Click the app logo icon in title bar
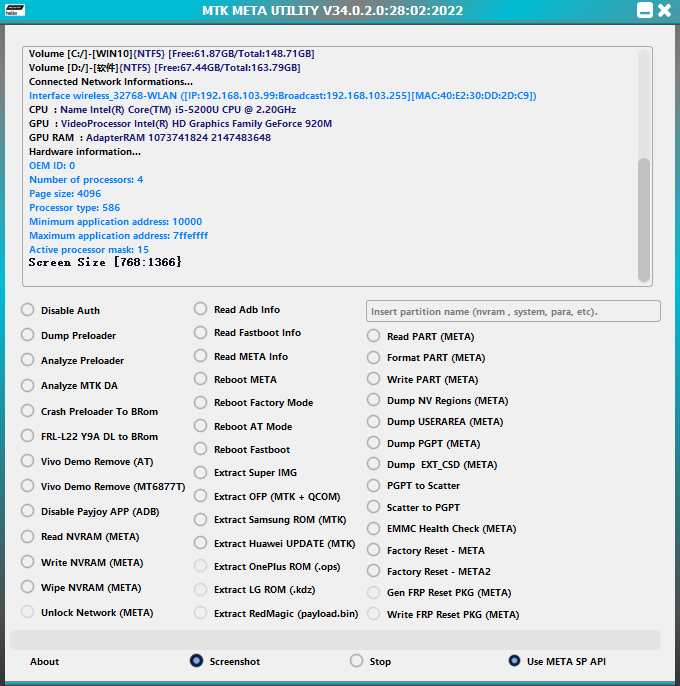The height and width of the screenshot is (686, 680). click(15, 10)
